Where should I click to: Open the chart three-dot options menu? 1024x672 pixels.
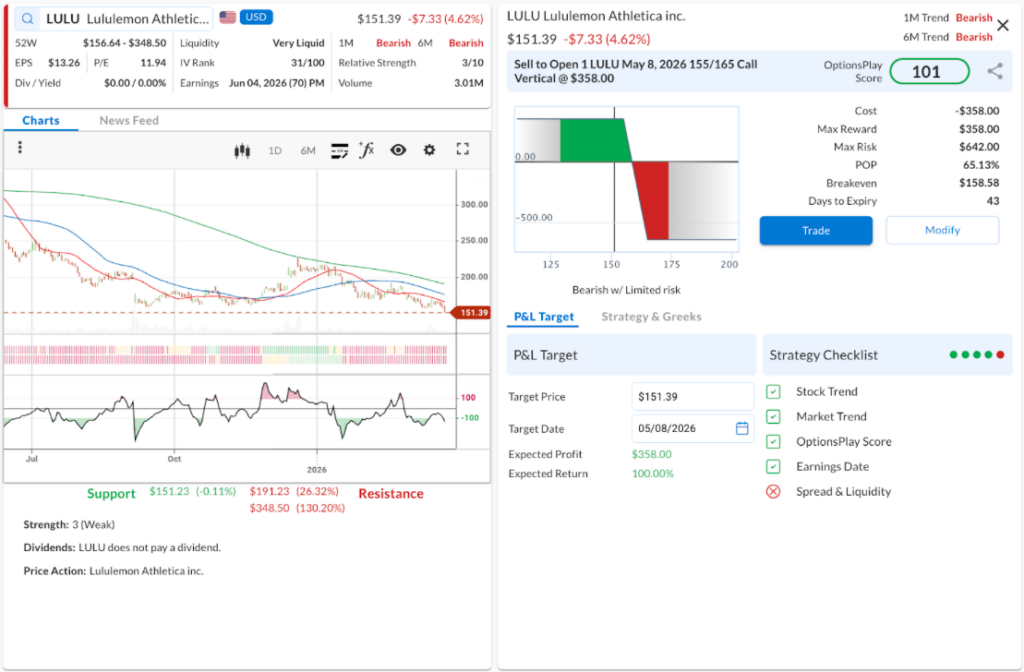pos(20,148)
